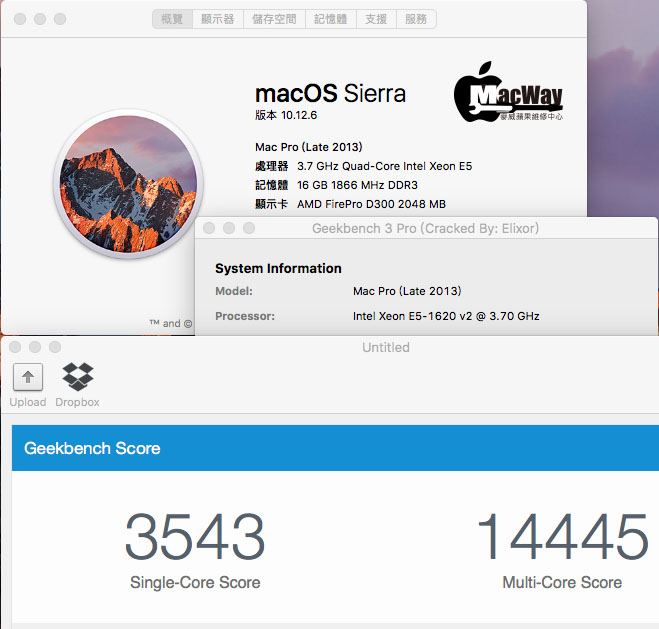
Task: Select the 記憶體 tab
Action: point(331,19)
